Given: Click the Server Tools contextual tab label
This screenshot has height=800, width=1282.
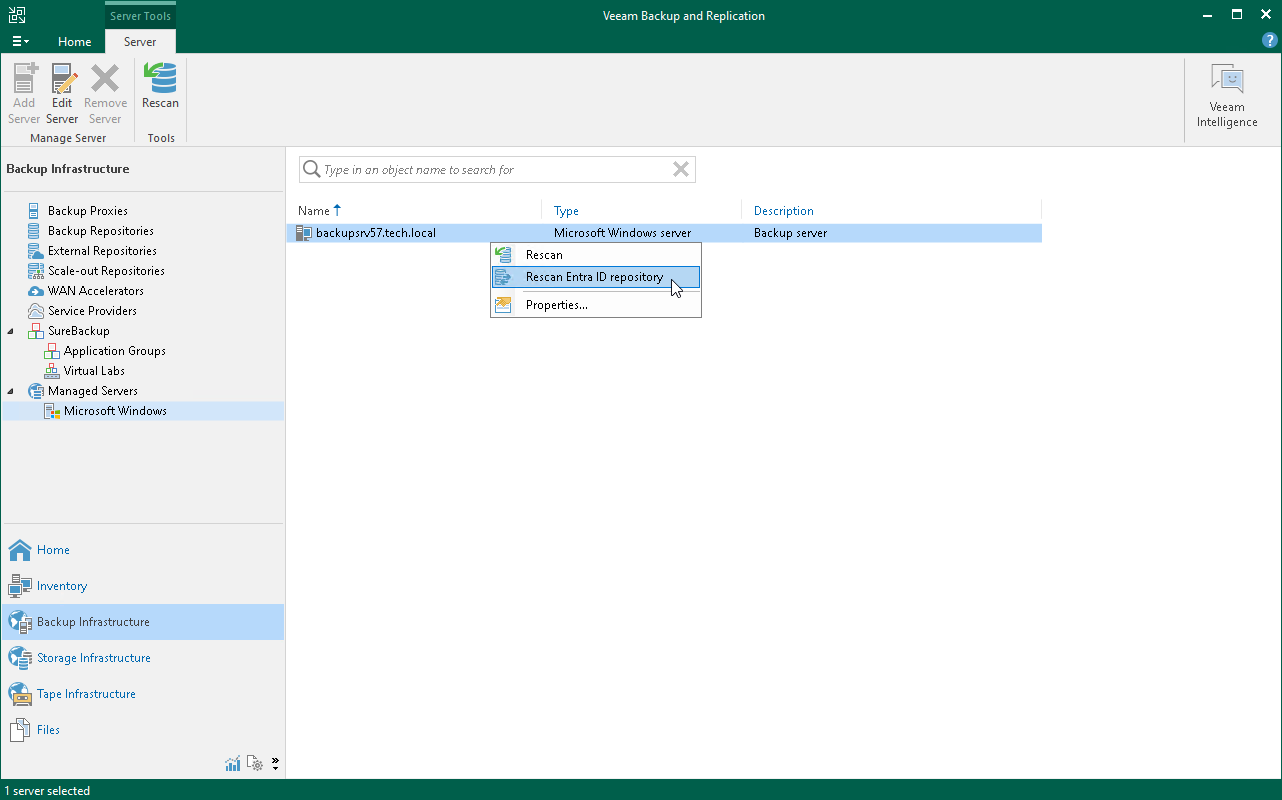Looking at the screenshot, I should click(140, 16).
